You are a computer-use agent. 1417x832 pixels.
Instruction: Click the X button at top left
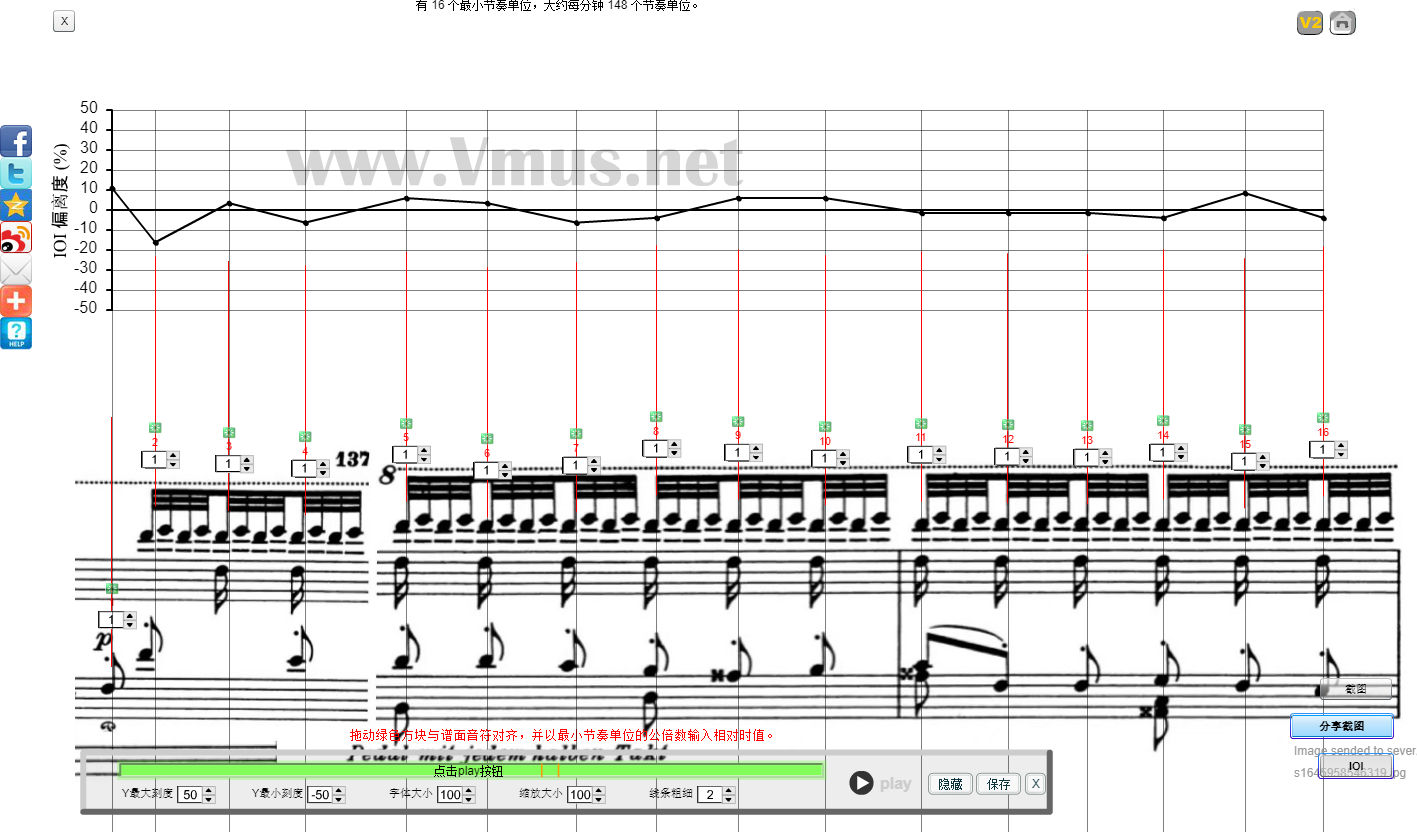pyautogui.click(x=64, y=20)
